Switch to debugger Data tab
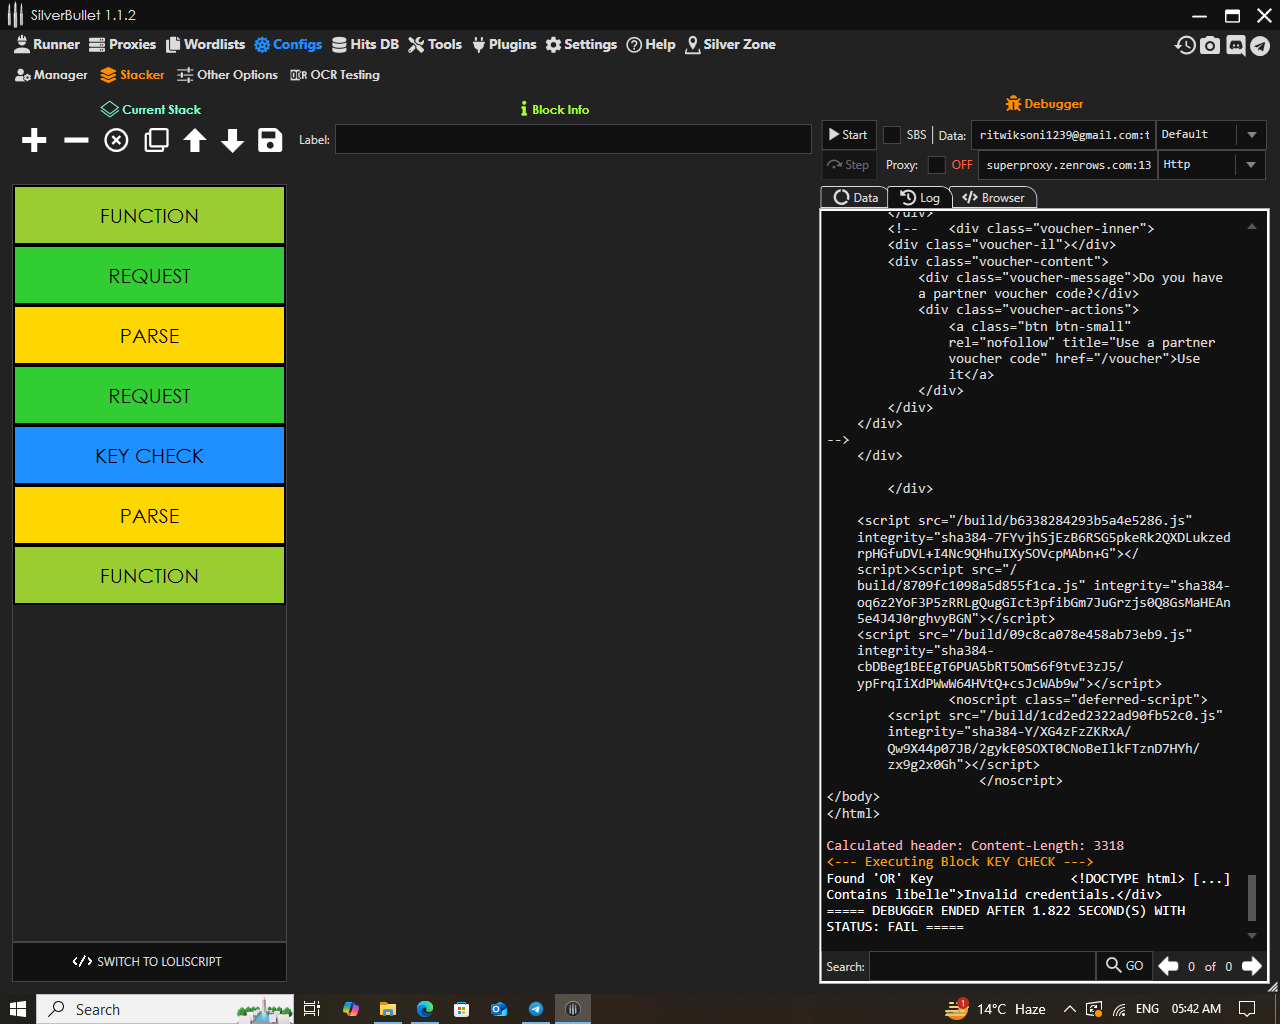This screenshot has height=1024, width=1280. 855,197
